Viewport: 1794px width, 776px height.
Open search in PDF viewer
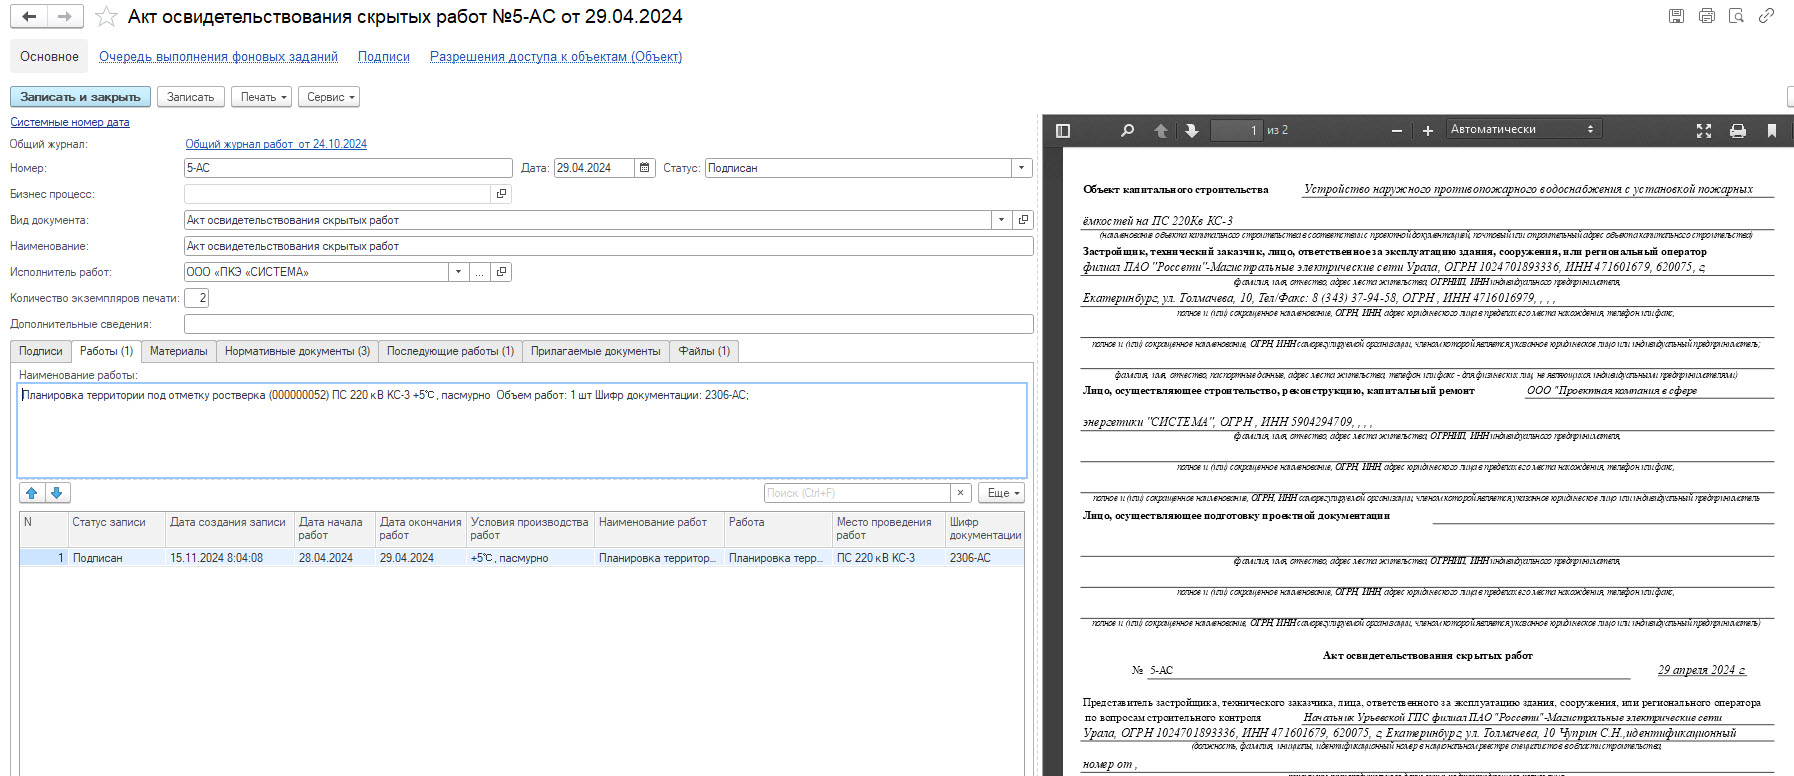point(1127,130)
